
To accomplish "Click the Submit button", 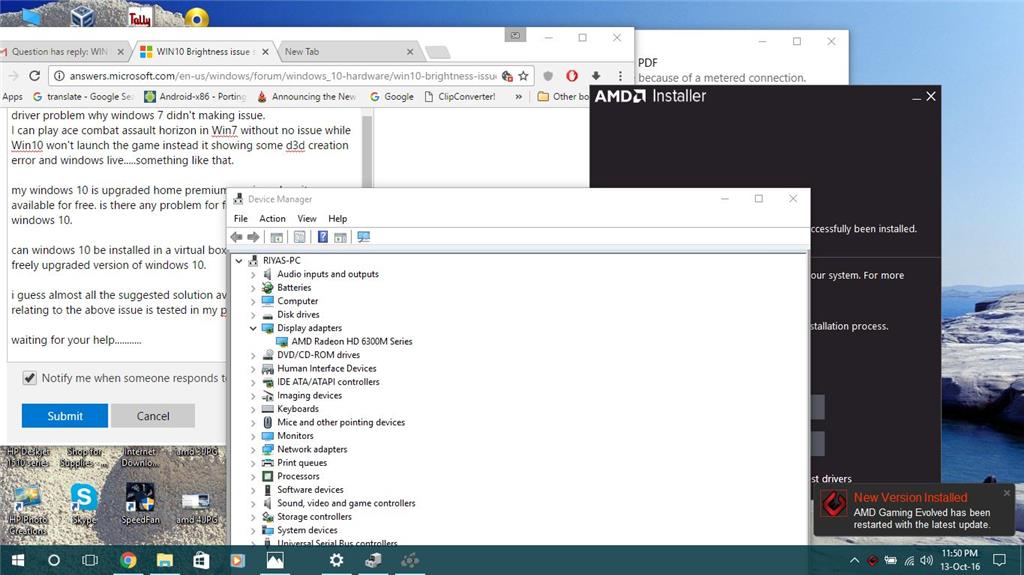I will click(x=65, y=416).
